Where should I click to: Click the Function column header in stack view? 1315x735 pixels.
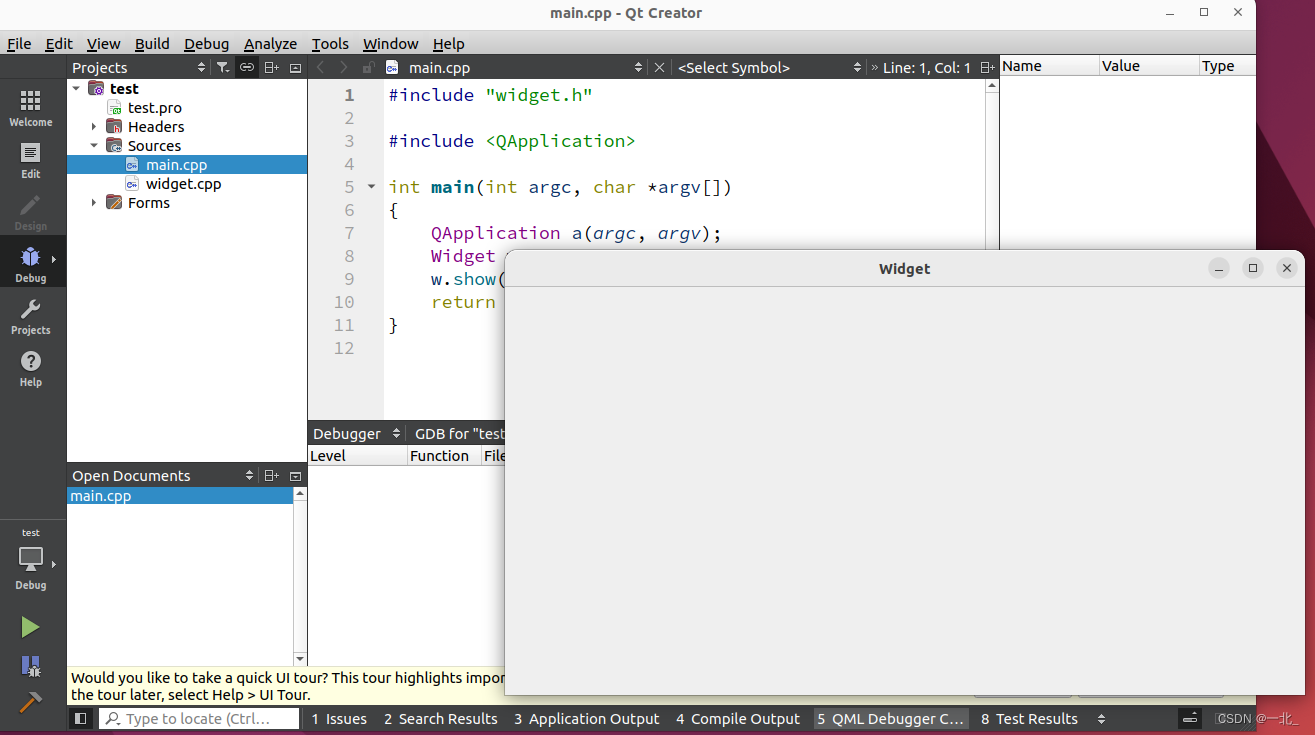[444, 456]
